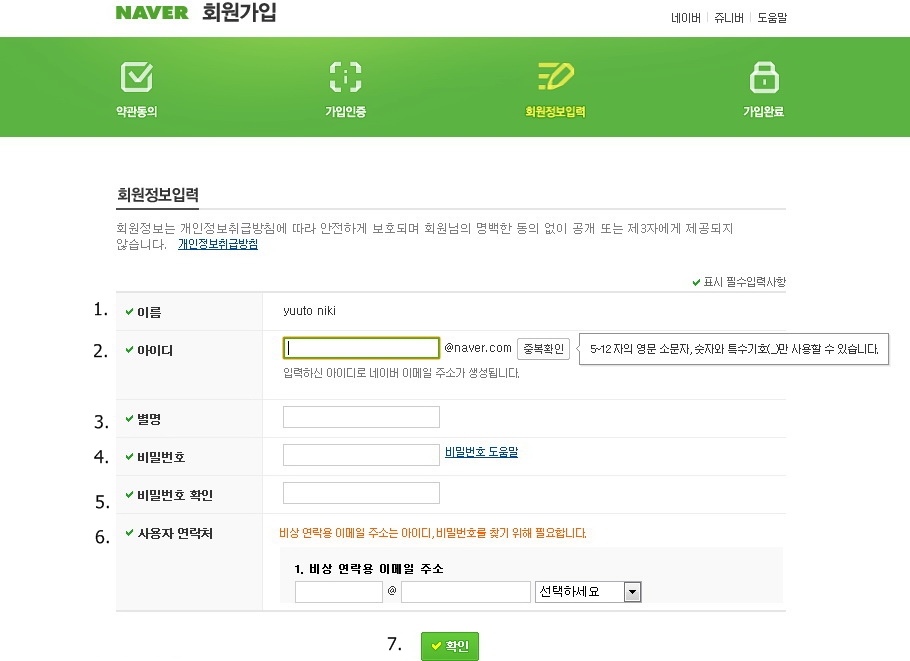910x661 pixels.
Task: Open the 개인정보취급방침 link
Action: click(218, 244)
